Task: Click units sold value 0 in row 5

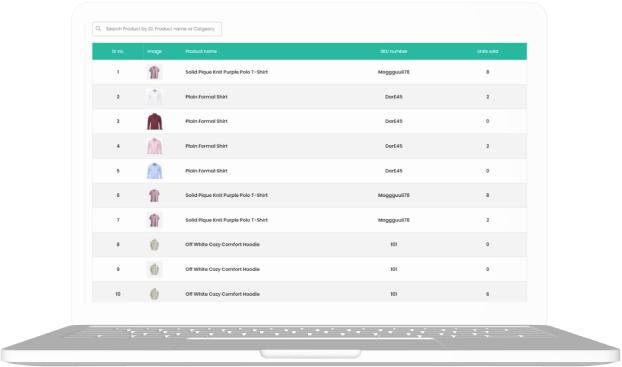Action: coord(488,171)
